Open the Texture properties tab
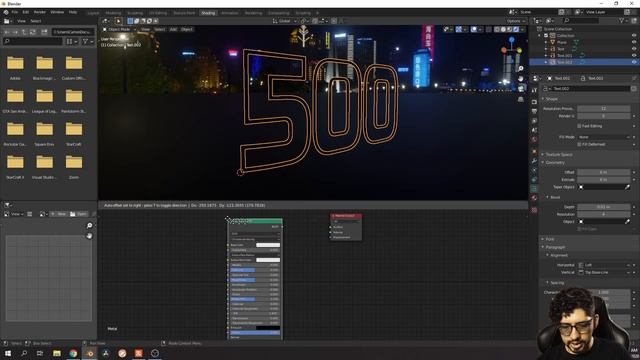Screen dimensions: 640x360 coord(534,210)
